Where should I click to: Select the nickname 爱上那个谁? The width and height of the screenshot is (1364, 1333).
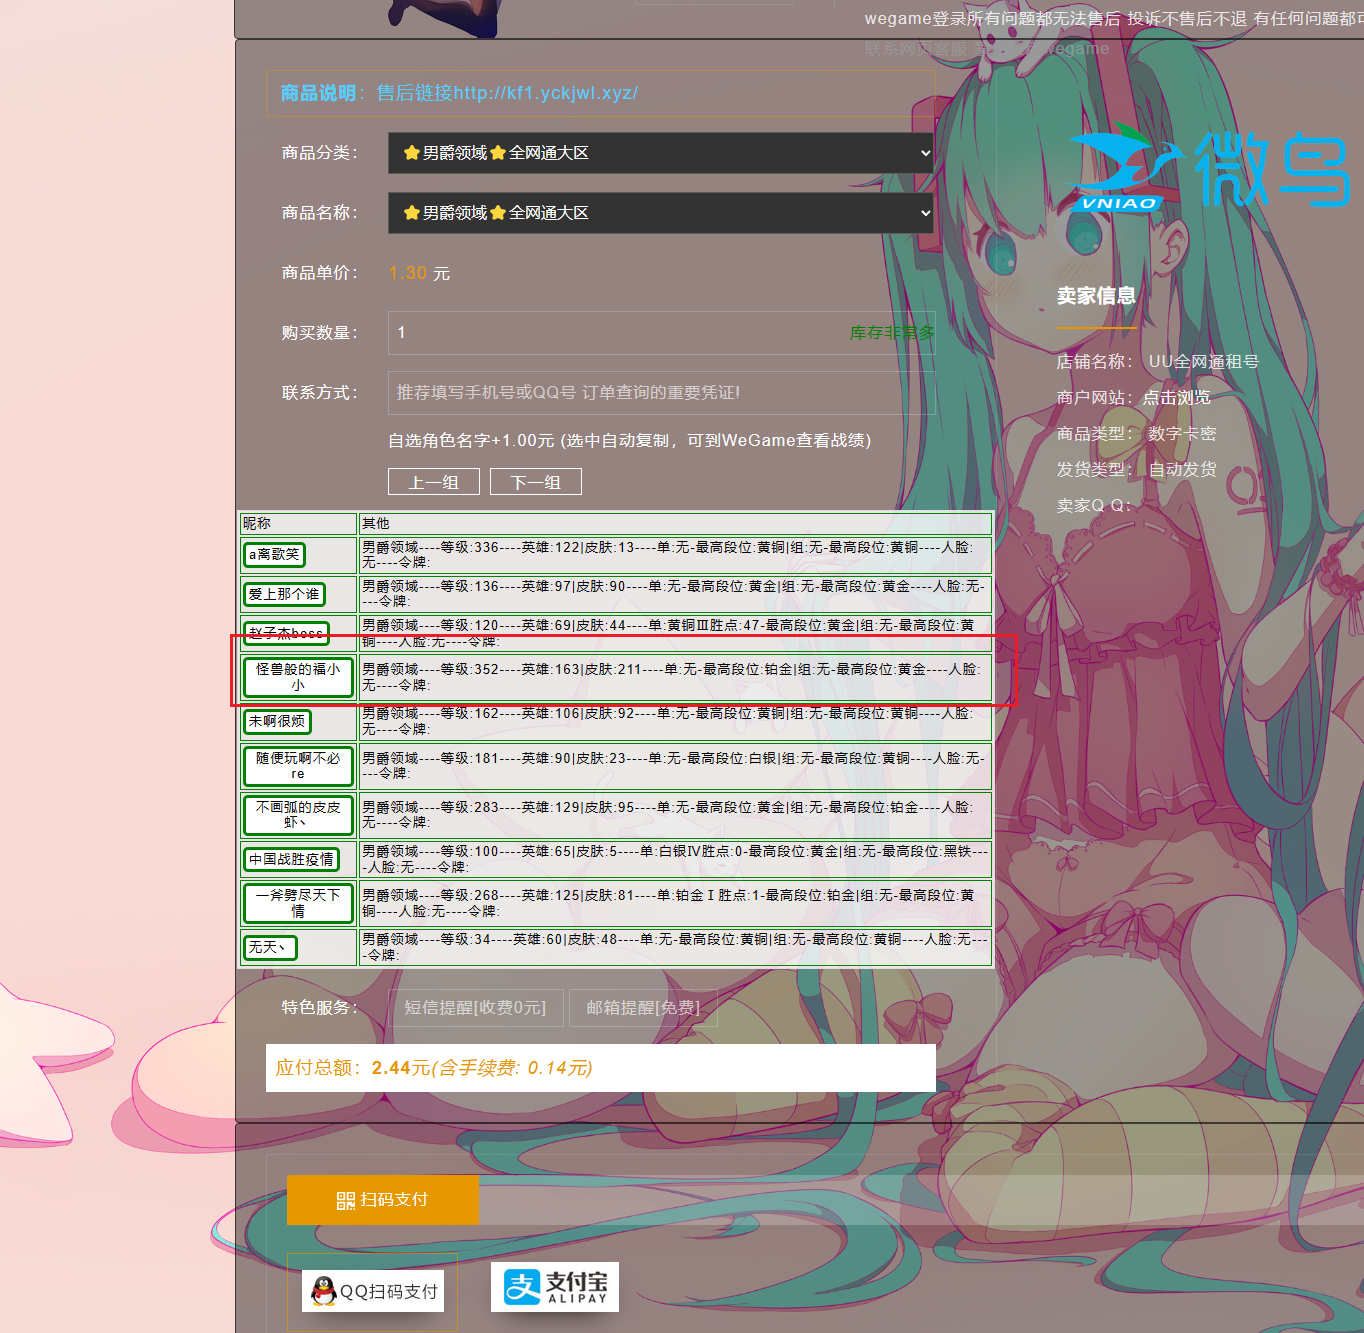pyautogui.click(x=285, y=594)
